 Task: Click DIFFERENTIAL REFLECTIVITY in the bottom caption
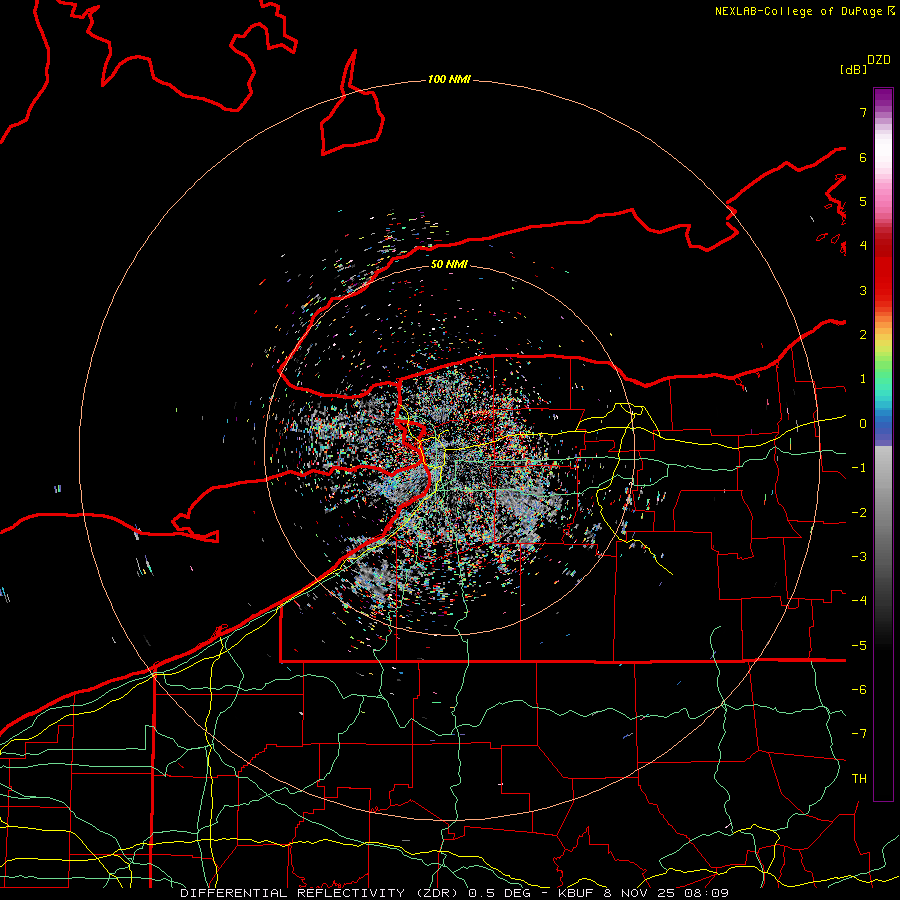[293, 893]
